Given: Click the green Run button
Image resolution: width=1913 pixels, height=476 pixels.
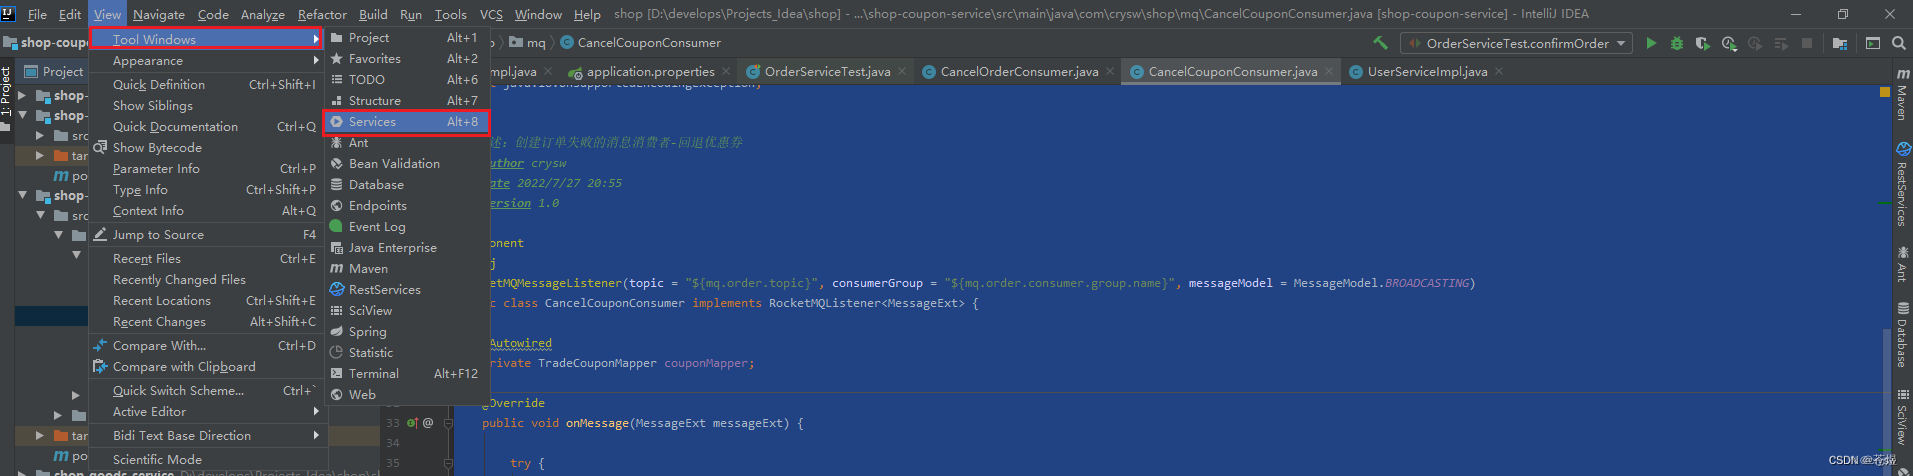Looking at the screenshot, I should coord(1651,43).
